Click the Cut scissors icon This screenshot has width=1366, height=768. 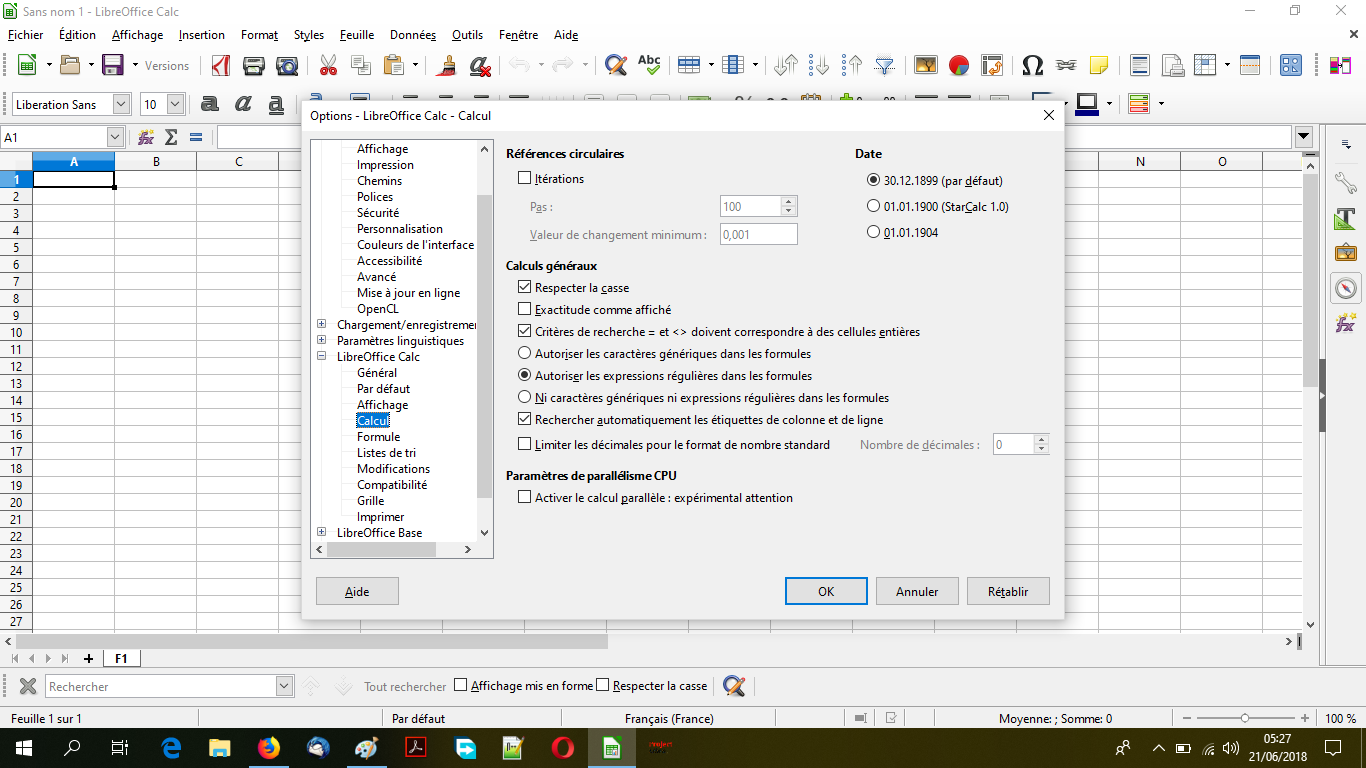coord(328,65)
